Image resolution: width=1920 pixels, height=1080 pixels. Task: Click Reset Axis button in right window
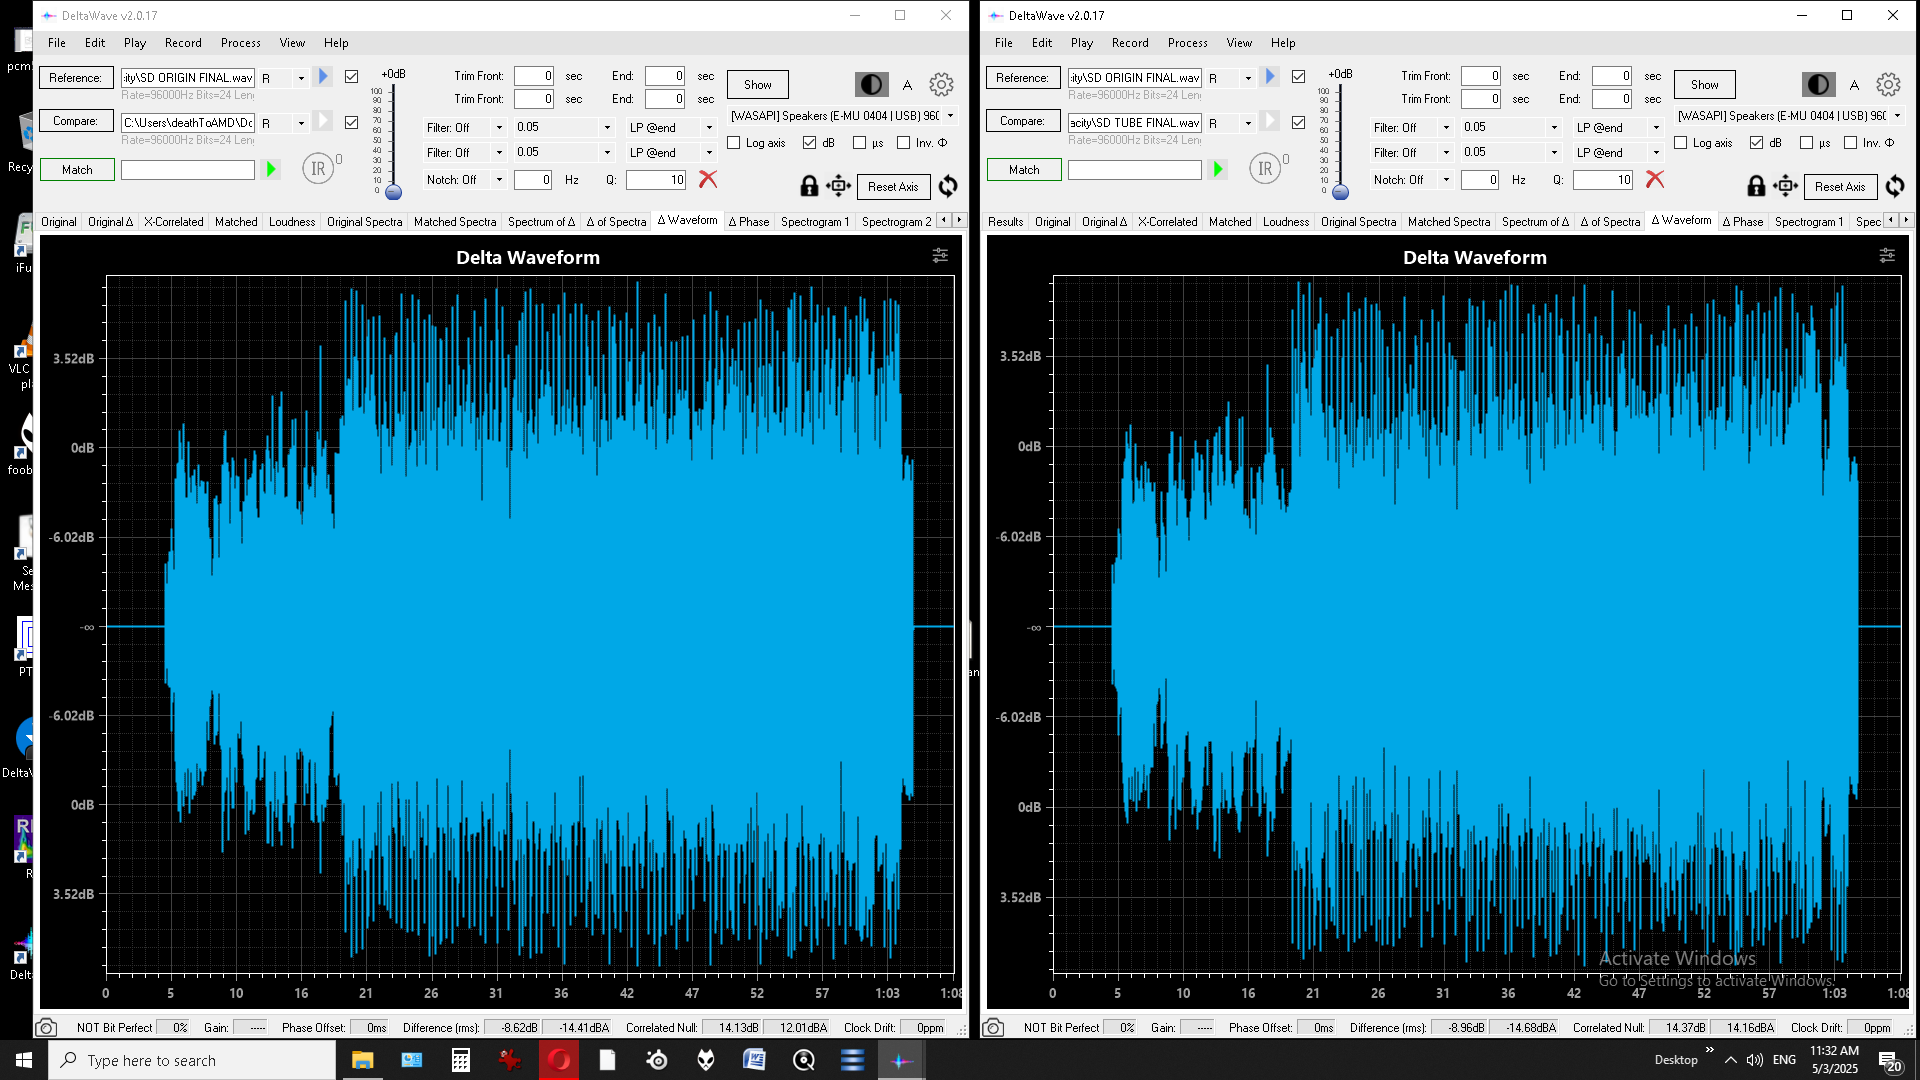pos(1840,187)
